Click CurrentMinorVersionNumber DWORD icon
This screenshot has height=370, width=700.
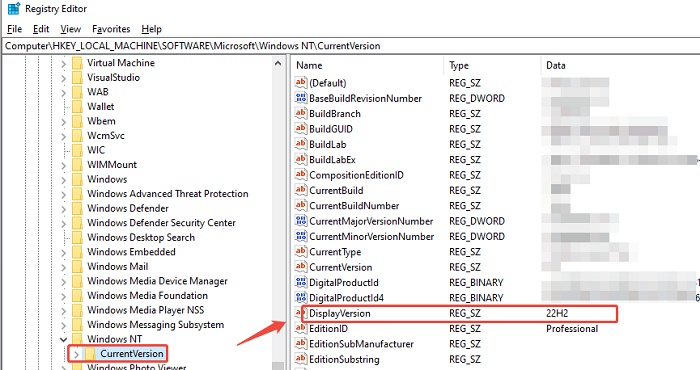(x=301, y=236)
